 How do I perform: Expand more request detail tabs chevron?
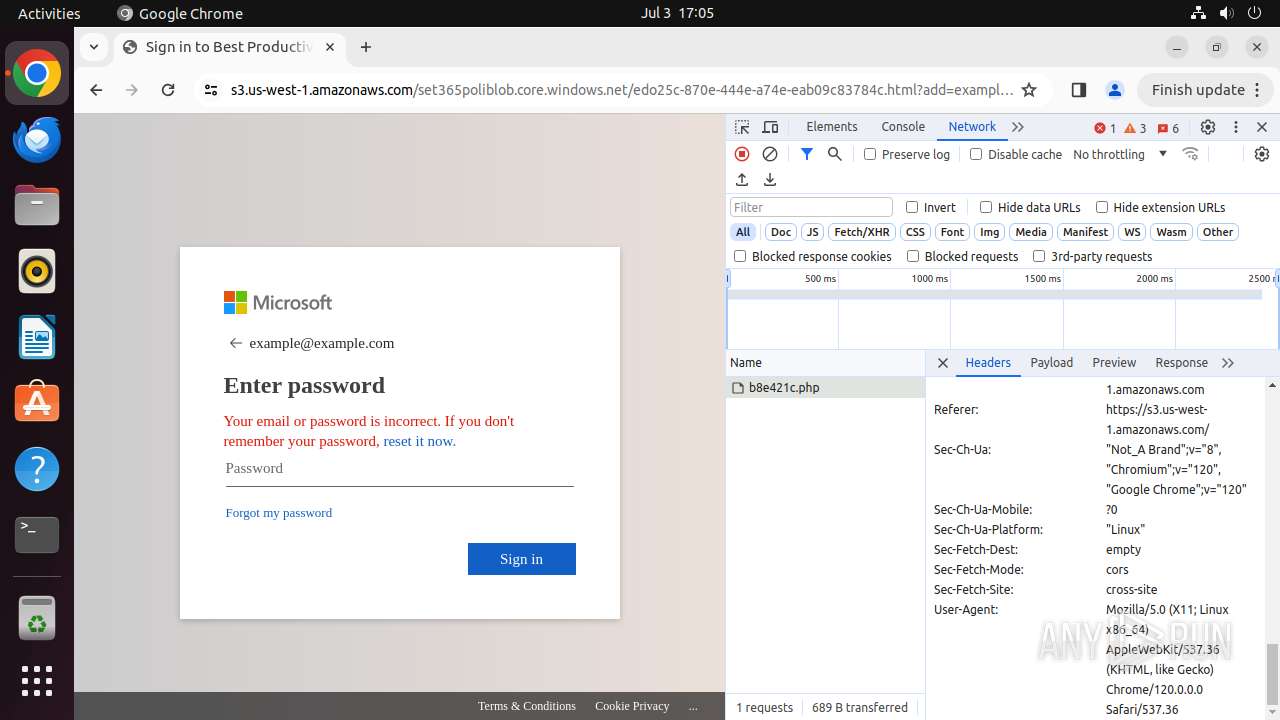tap(1228, 363)
